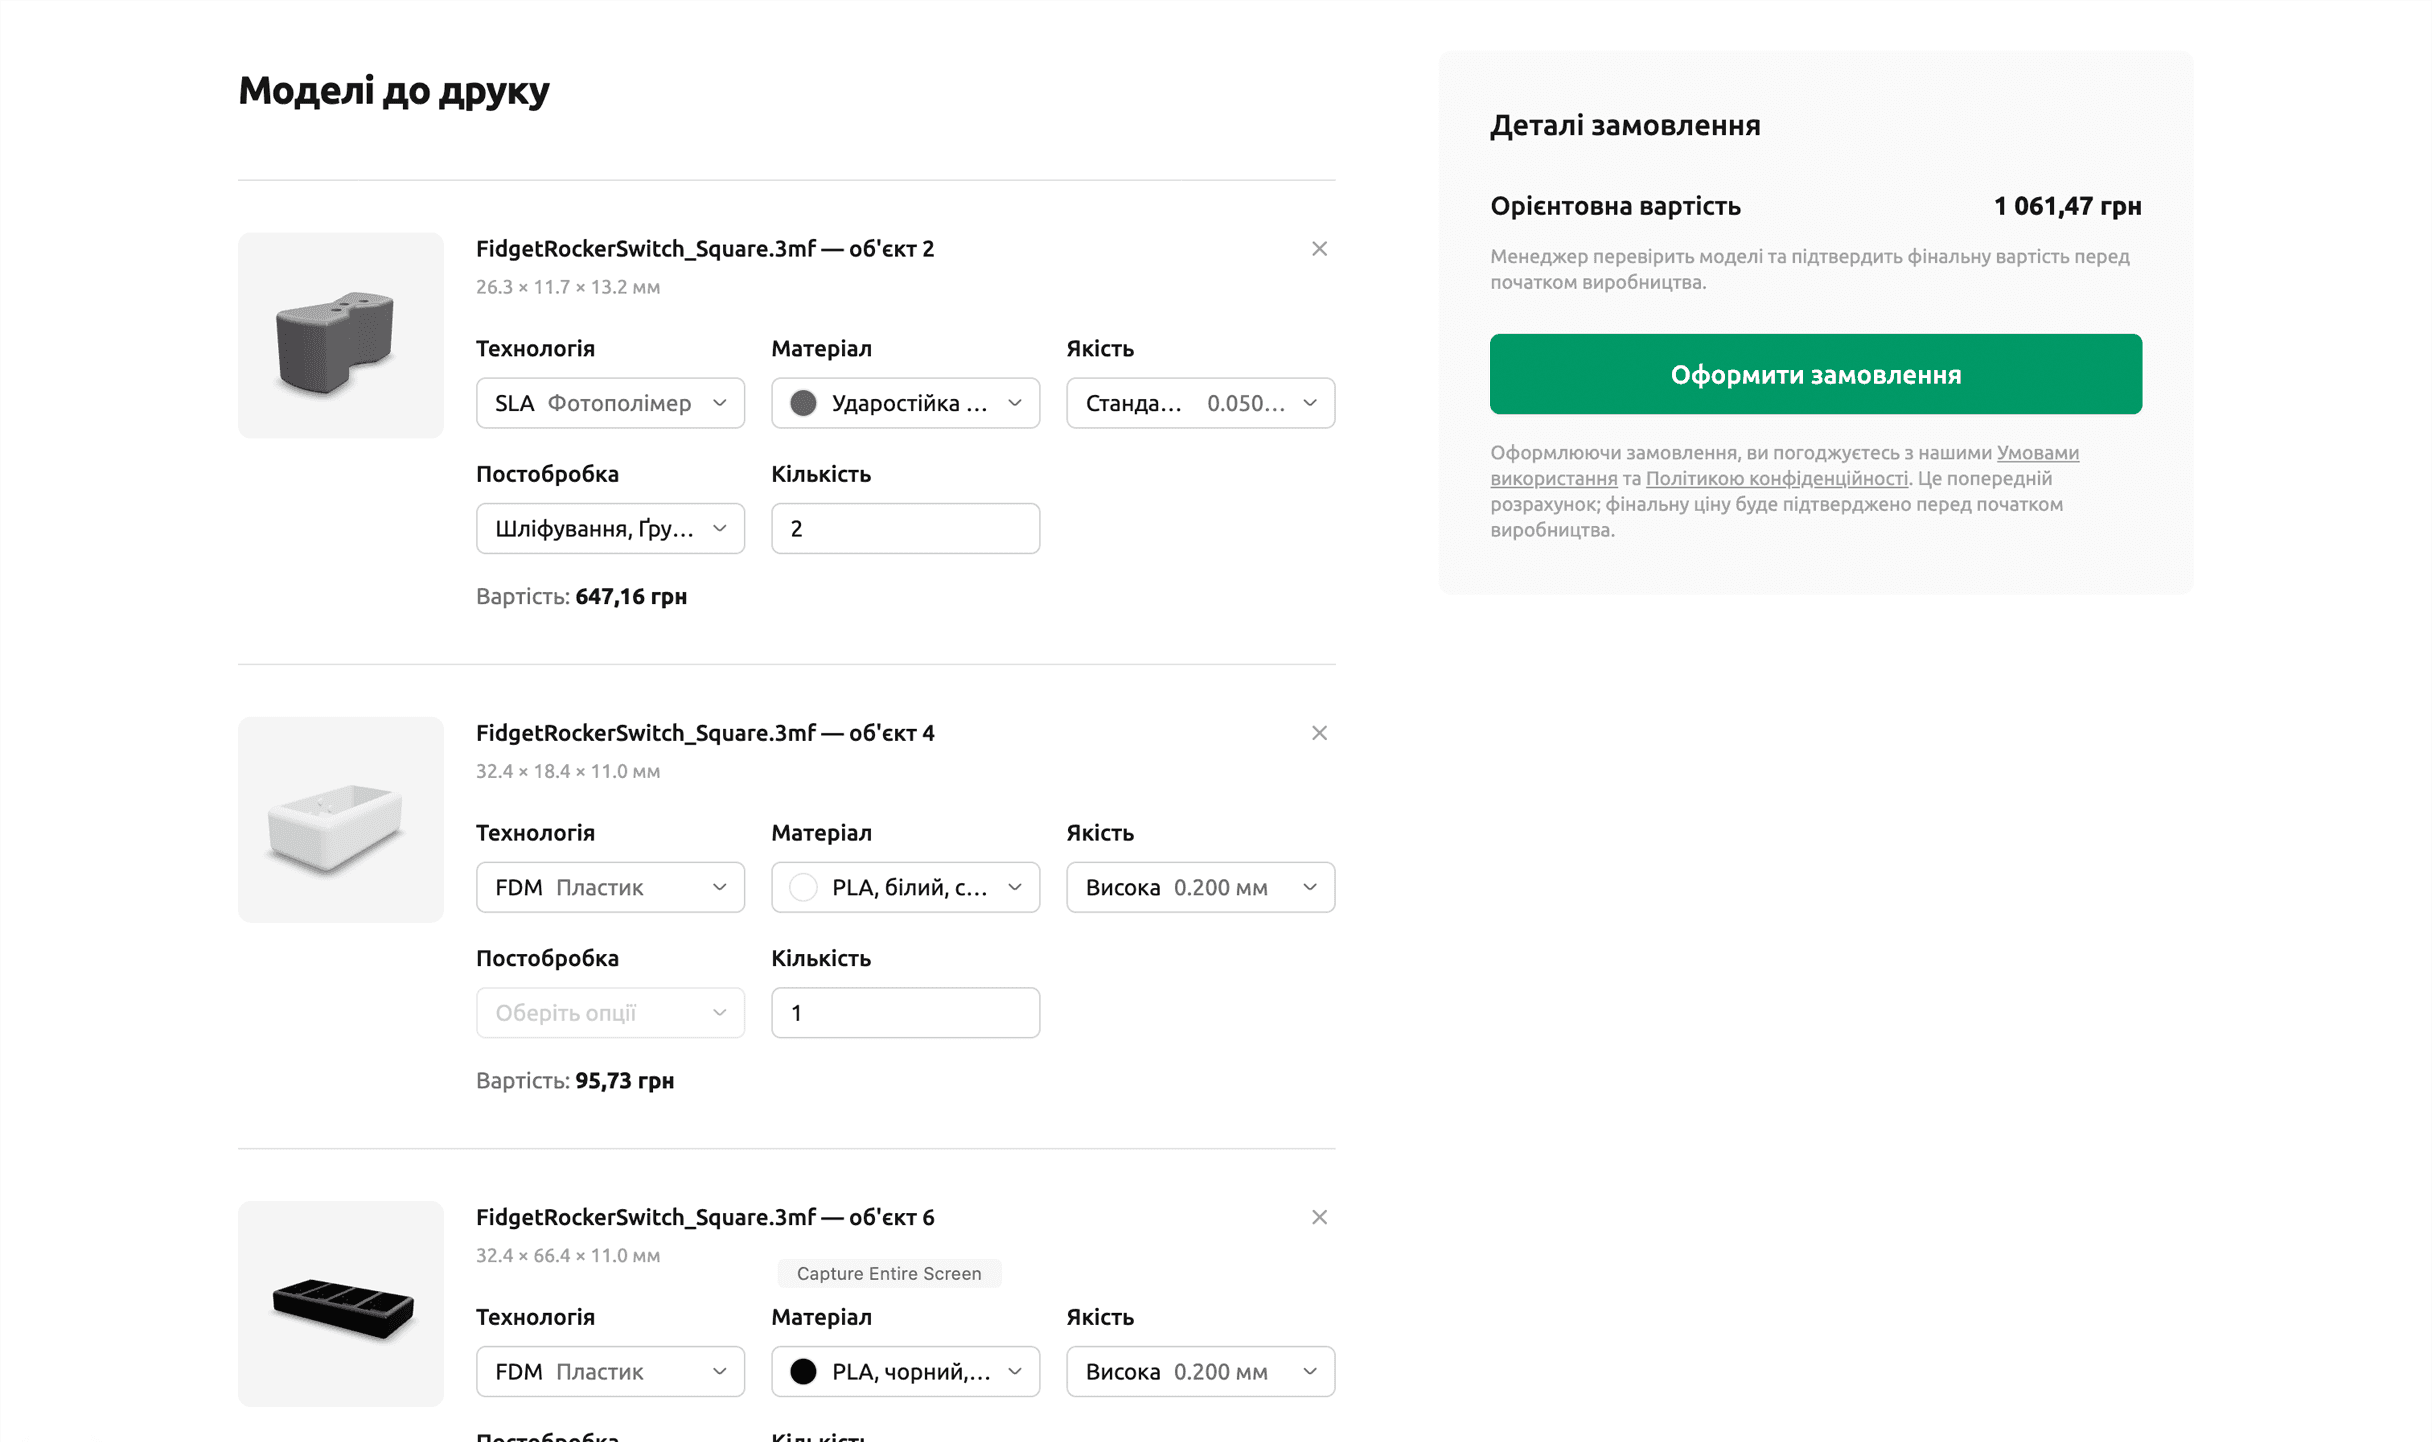Open Умовами використання link
Image resolution: width=2432 pixels, height=1442 pixels.
point(2037,453)
